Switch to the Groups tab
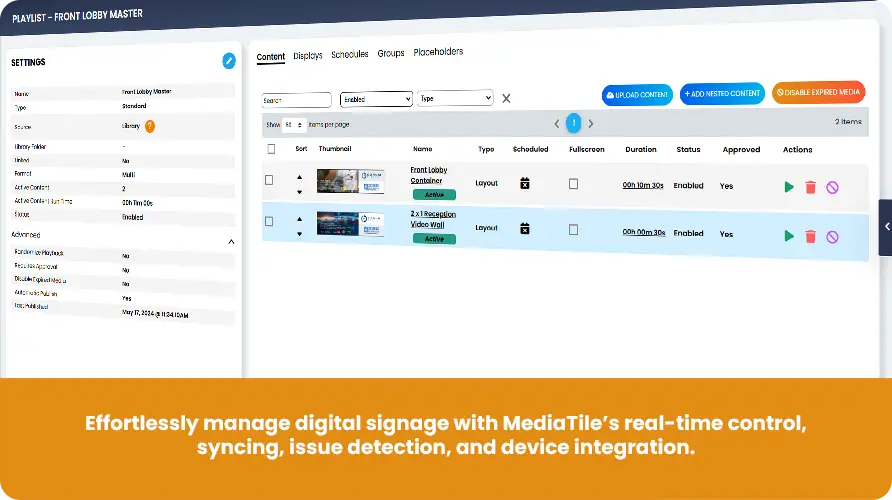Screen dimensions: 892x500 pyautogui.click(x=391, y=53)
